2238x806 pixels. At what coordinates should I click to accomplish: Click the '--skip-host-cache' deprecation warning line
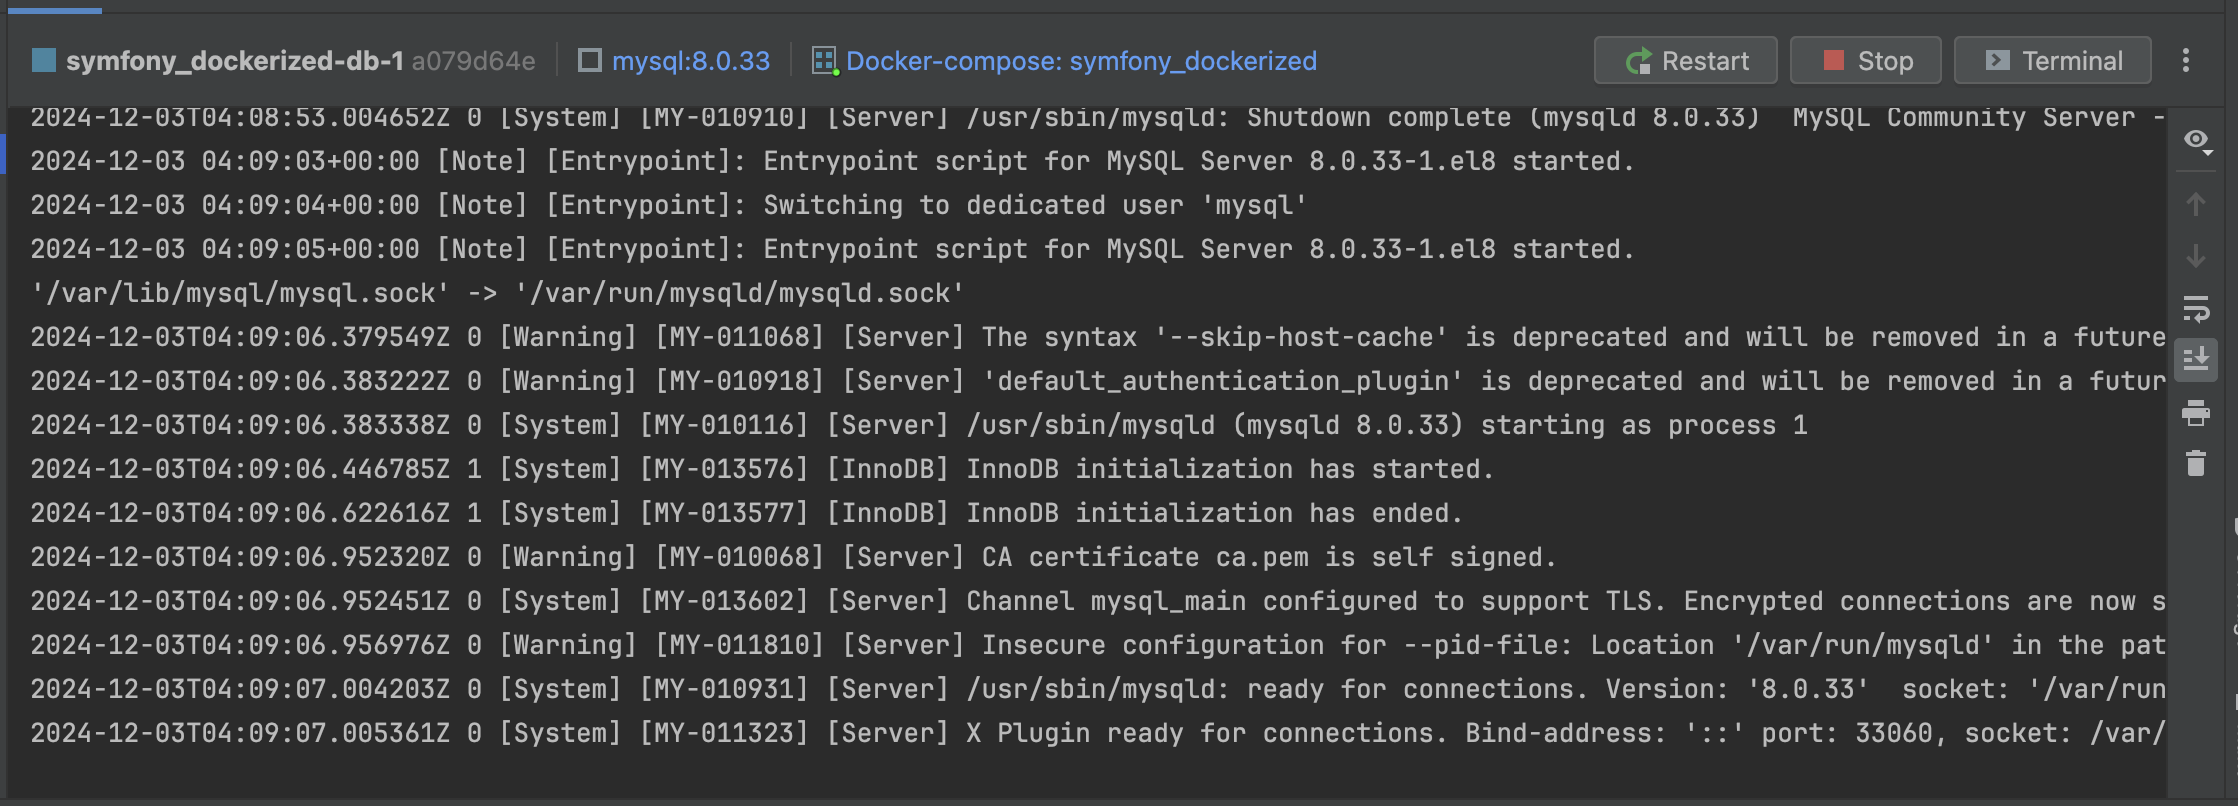point(1098,337)
